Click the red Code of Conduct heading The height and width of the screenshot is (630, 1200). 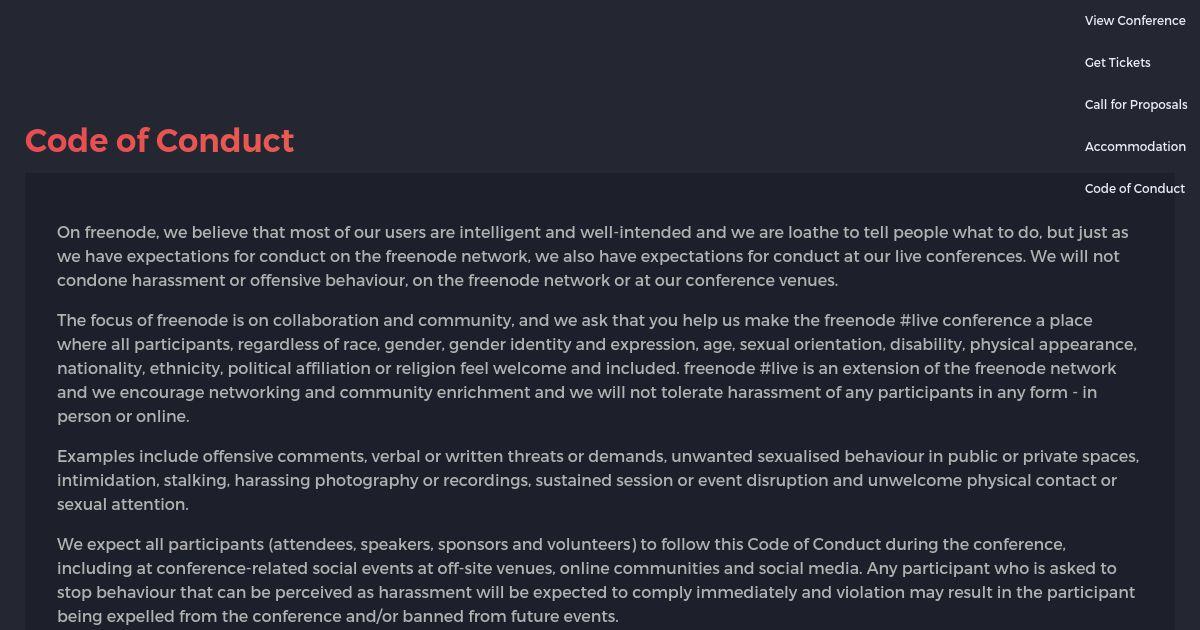point(160,141)
